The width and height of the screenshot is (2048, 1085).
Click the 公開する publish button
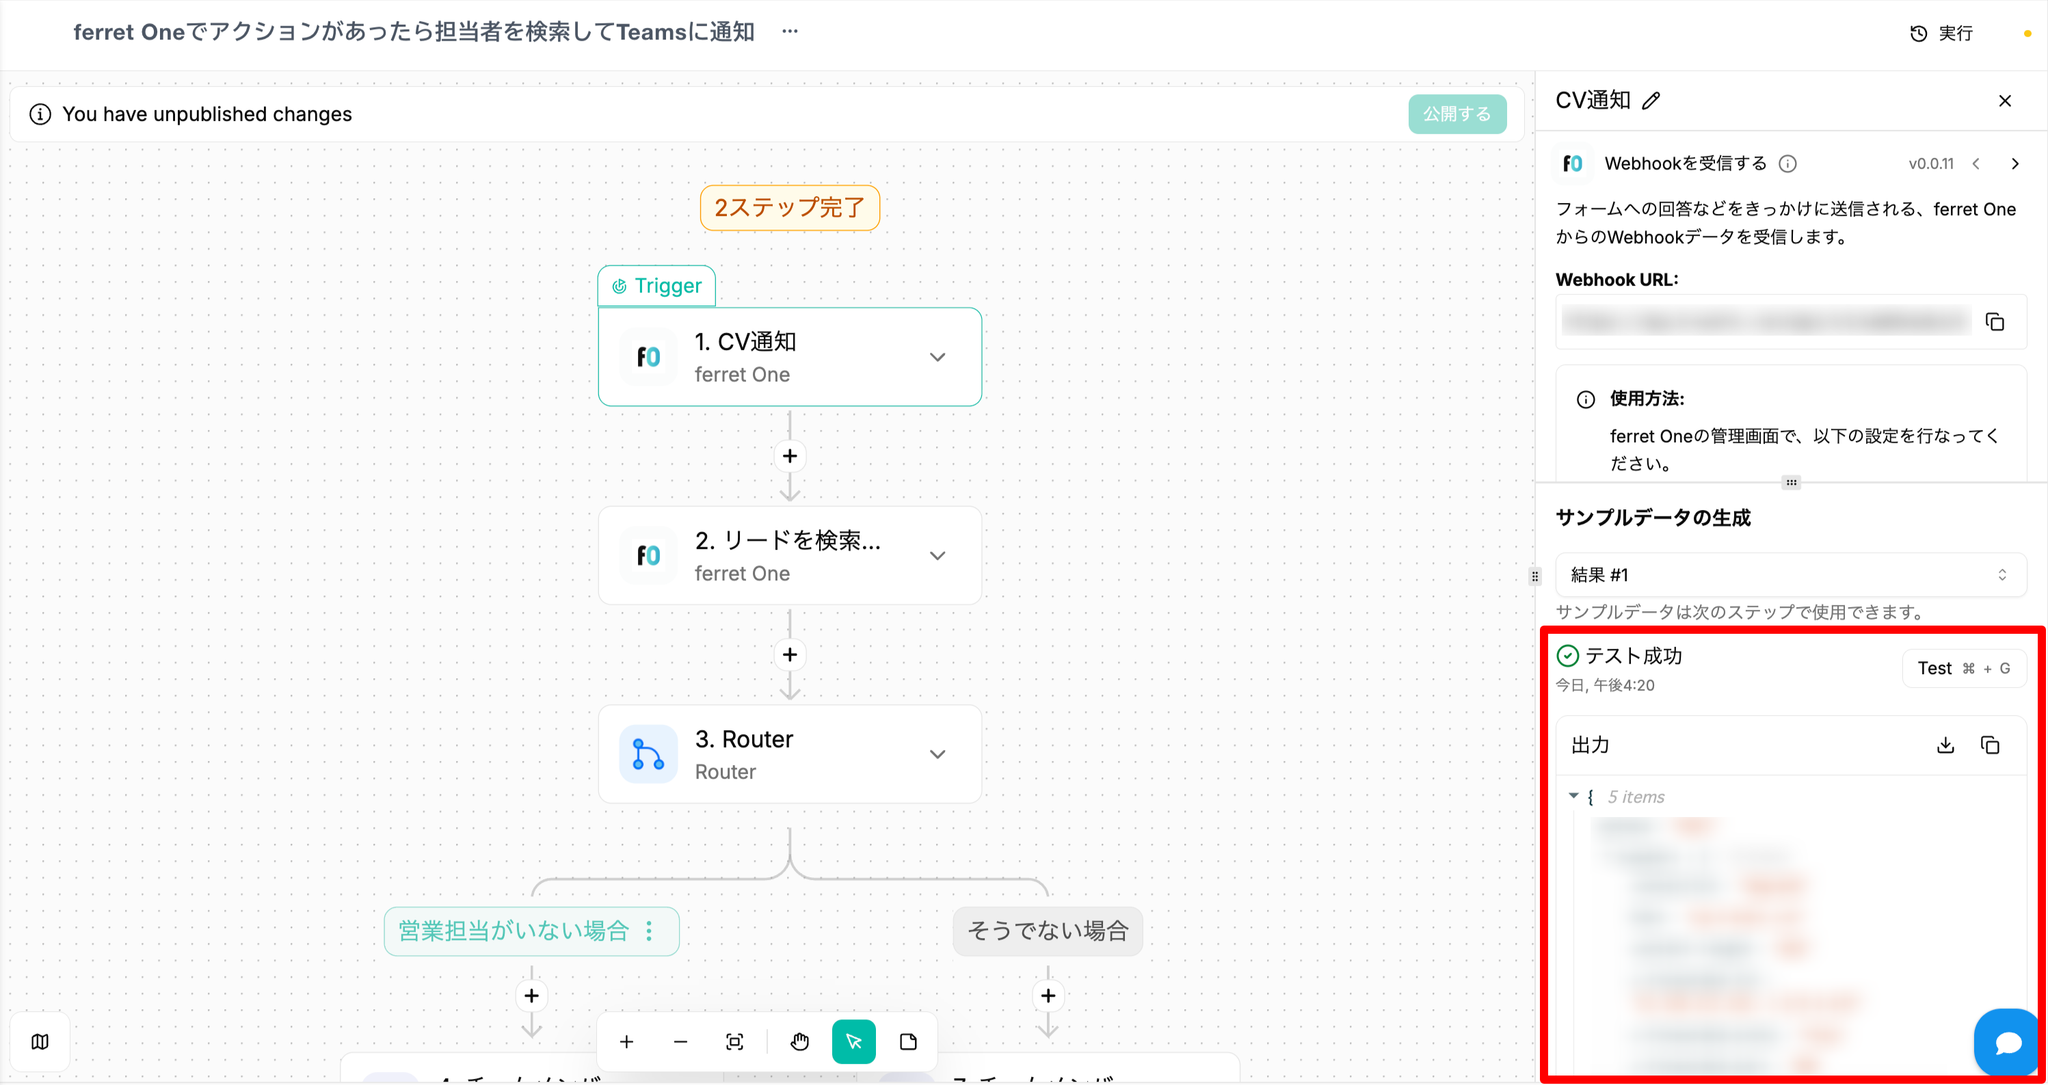(x=1457, y=114)
